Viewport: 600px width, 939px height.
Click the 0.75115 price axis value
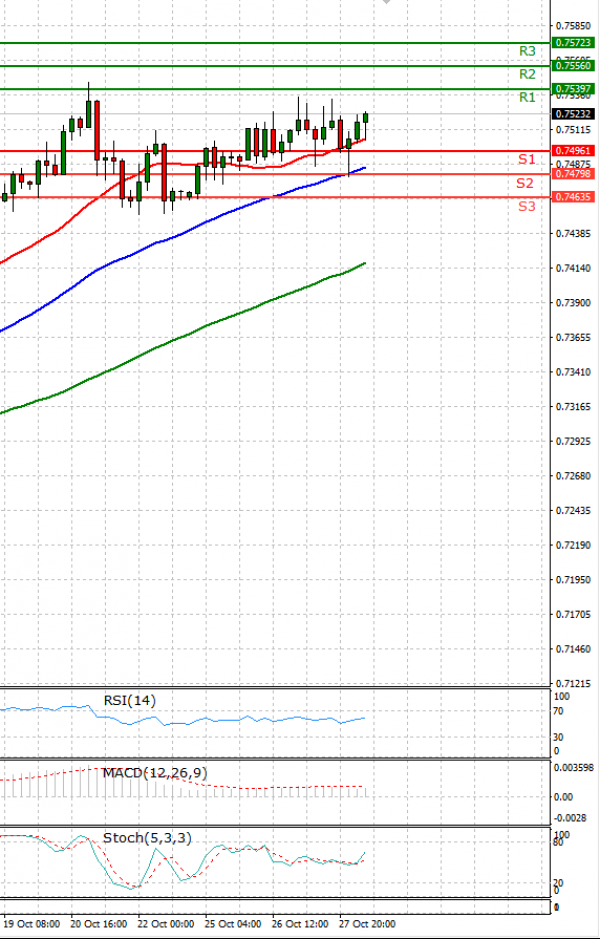(x=573, y=130)
